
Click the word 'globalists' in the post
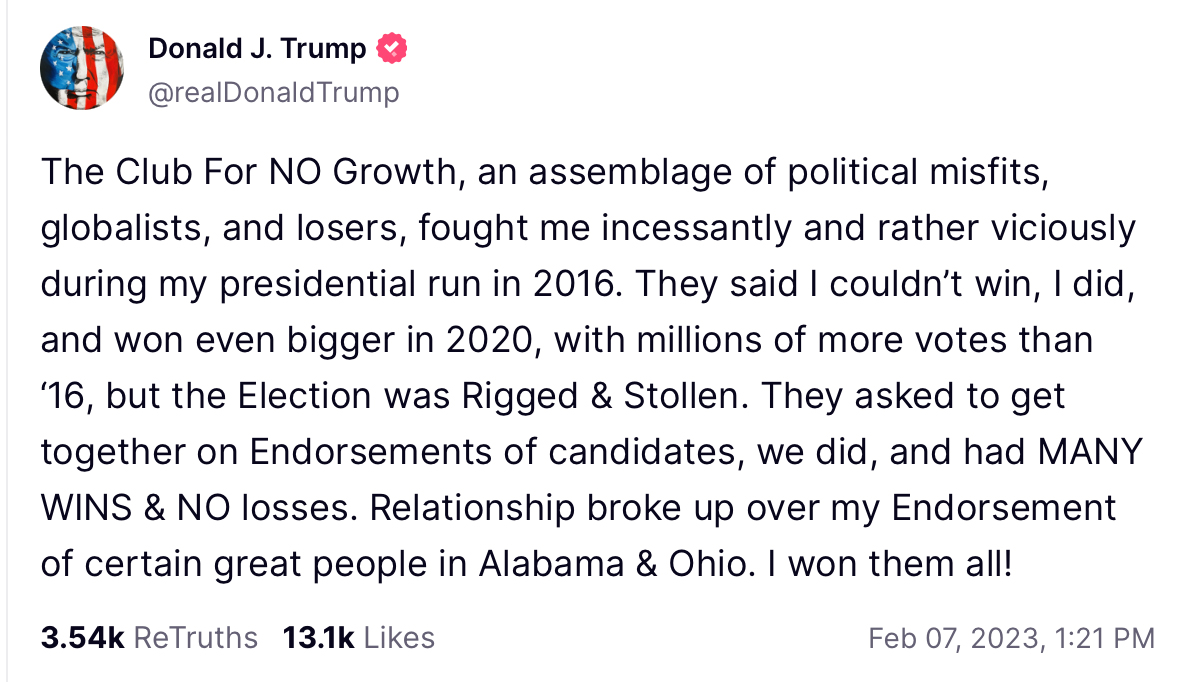(x=121, y=228)
